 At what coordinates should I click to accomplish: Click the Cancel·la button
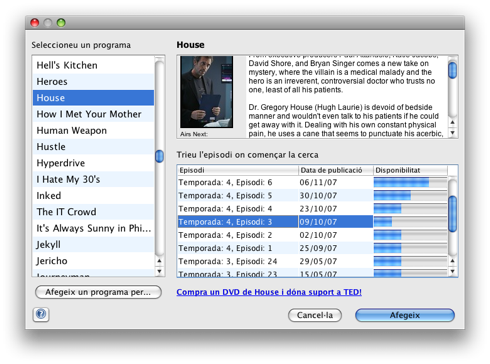tap(315, 315)
